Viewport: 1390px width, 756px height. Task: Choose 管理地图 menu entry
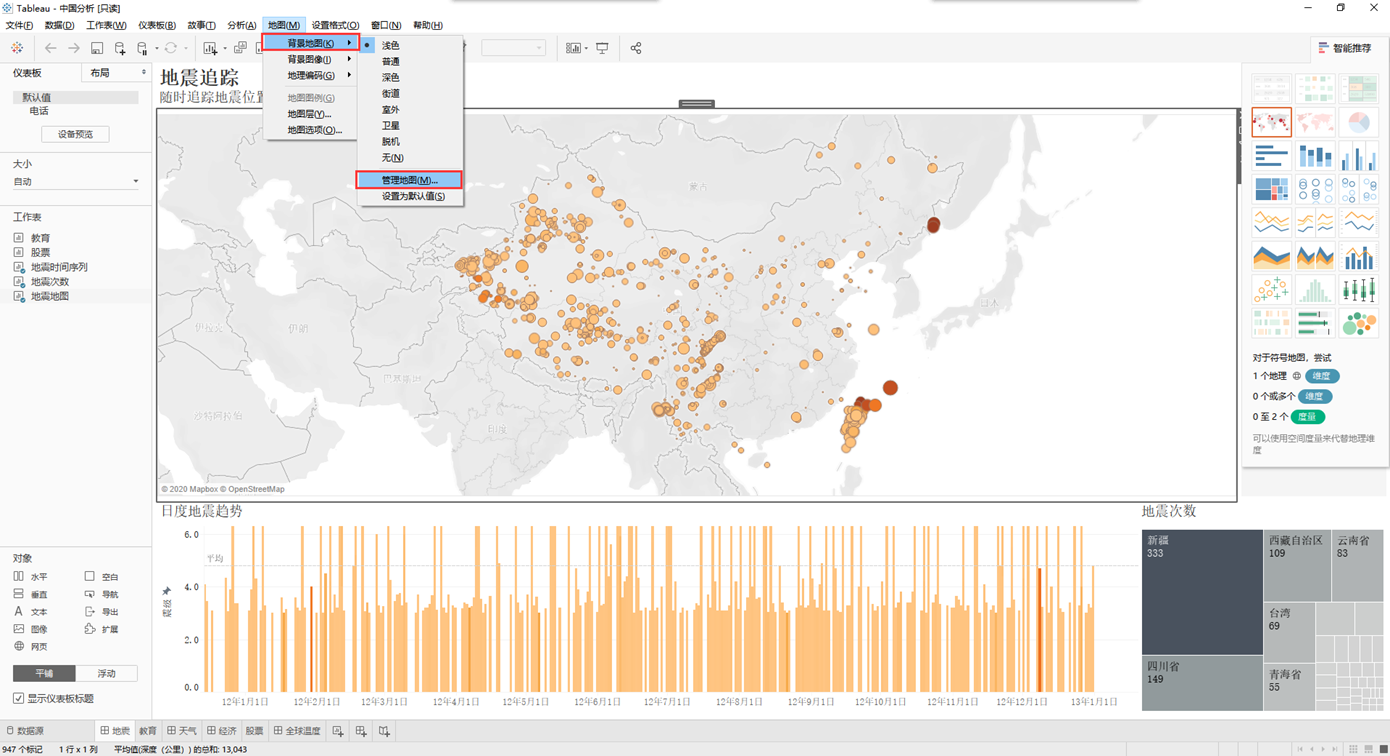coord(410,180)
